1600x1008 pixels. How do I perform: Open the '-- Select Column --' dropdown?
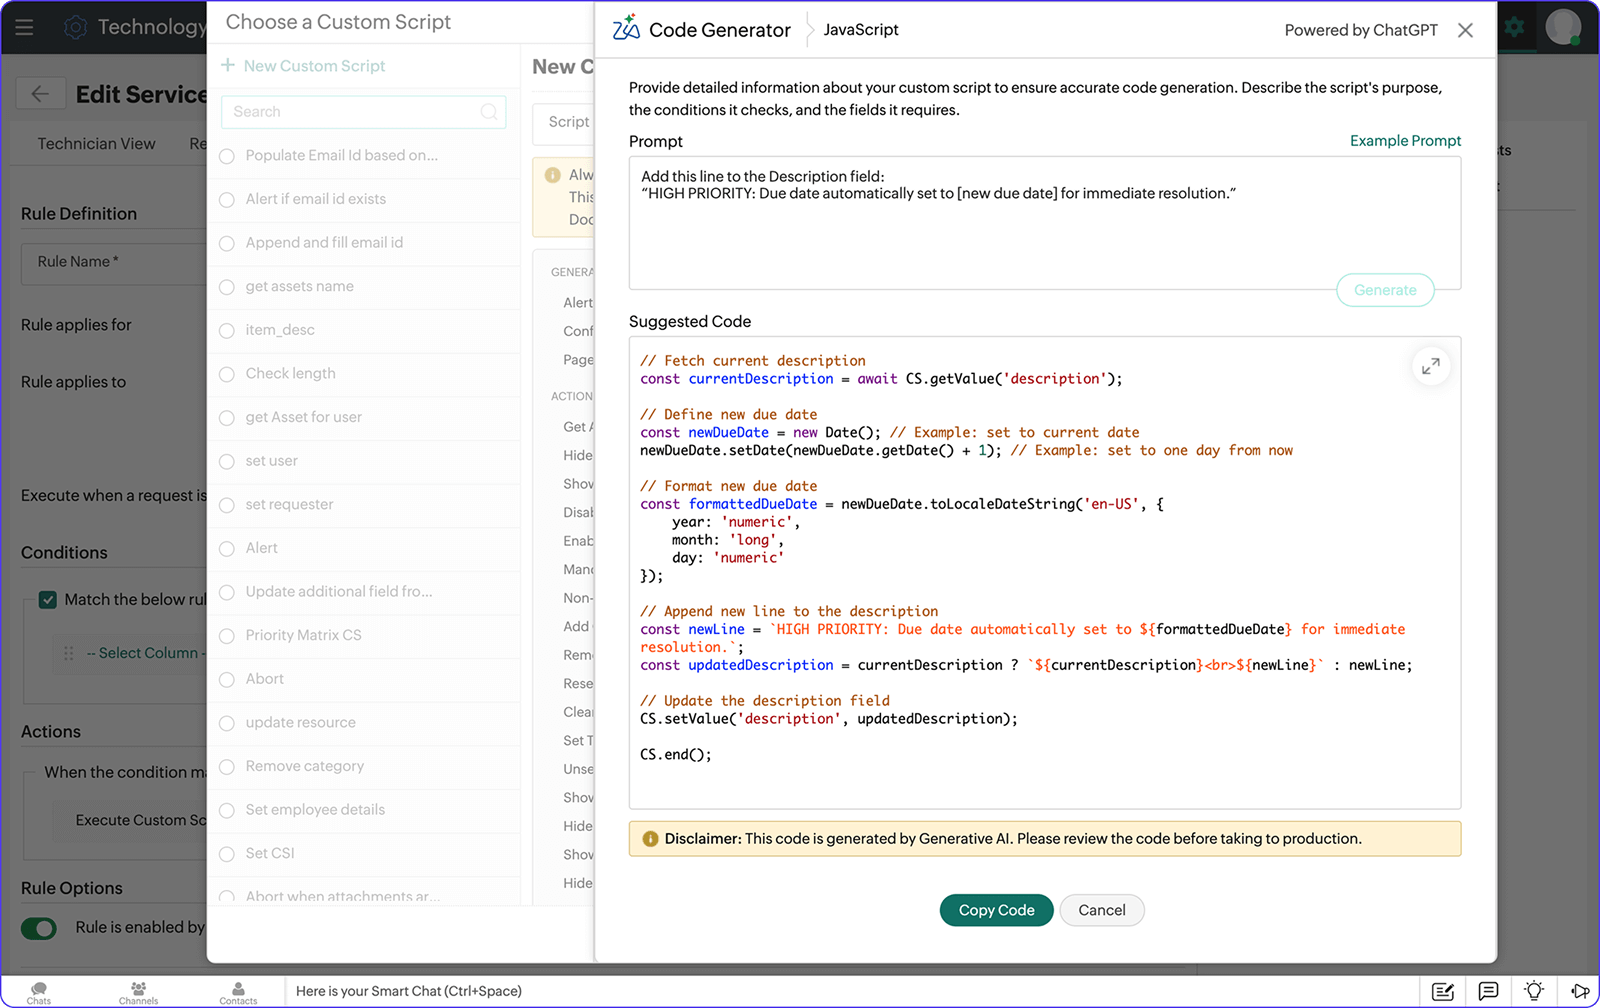[x=140, y=652]
